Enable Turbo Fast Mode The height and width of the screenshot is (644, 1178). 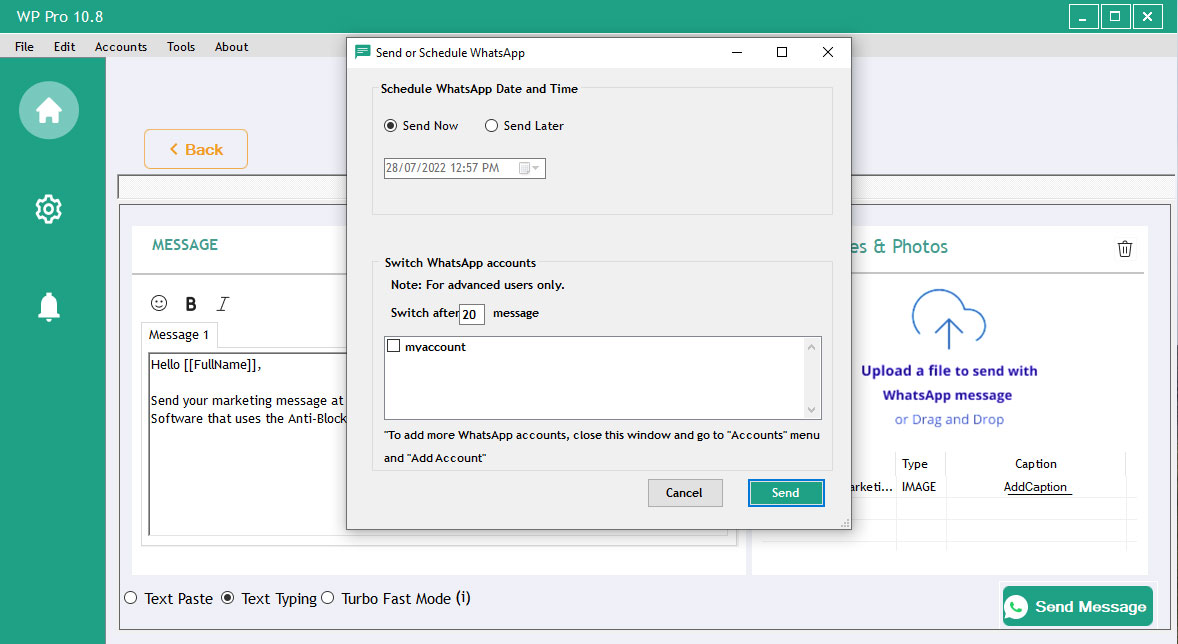(x=328, y=598)
